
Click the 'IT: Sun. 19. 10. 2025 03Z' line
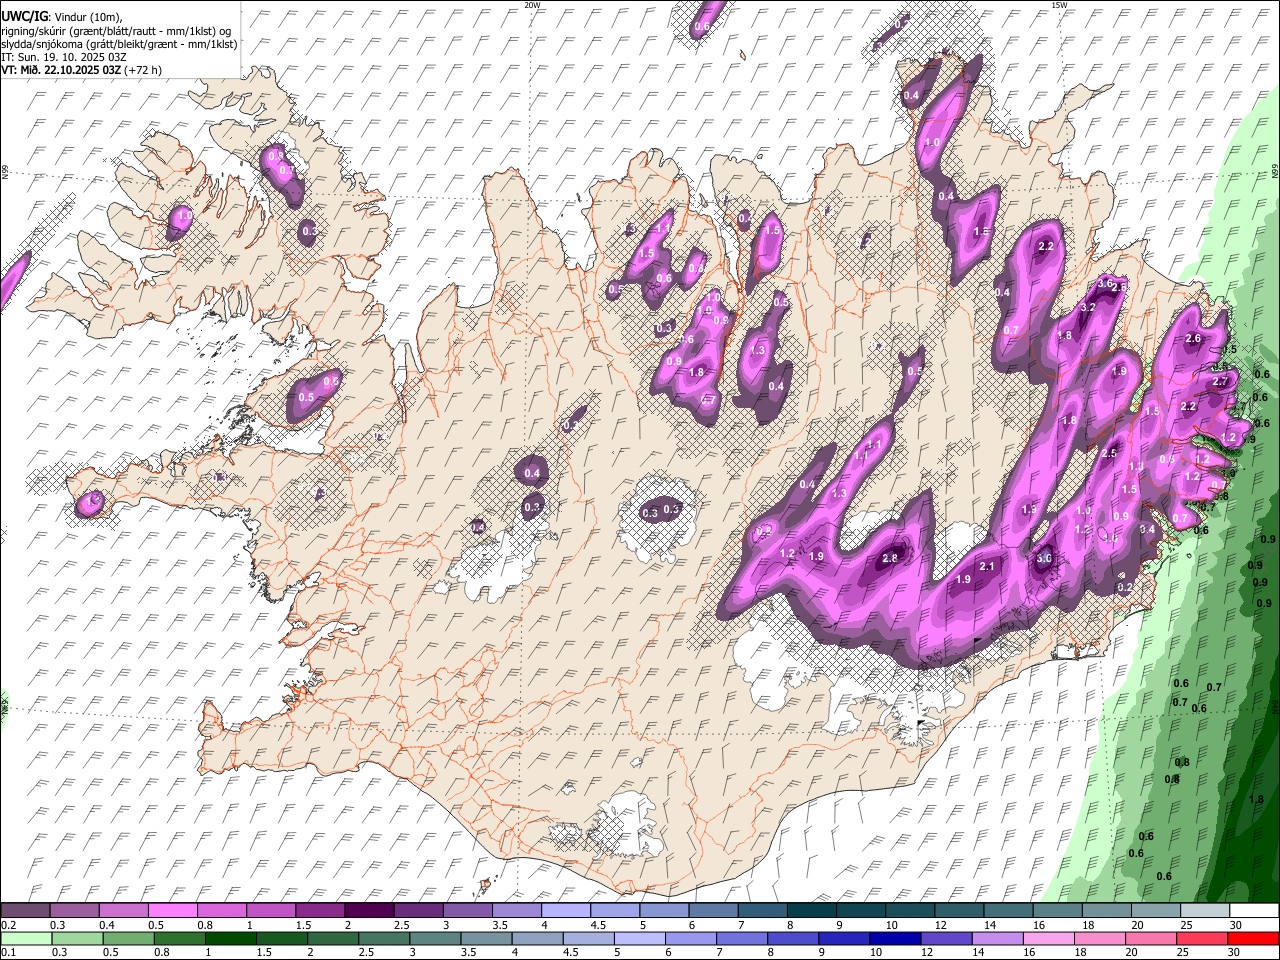[64, 57]
